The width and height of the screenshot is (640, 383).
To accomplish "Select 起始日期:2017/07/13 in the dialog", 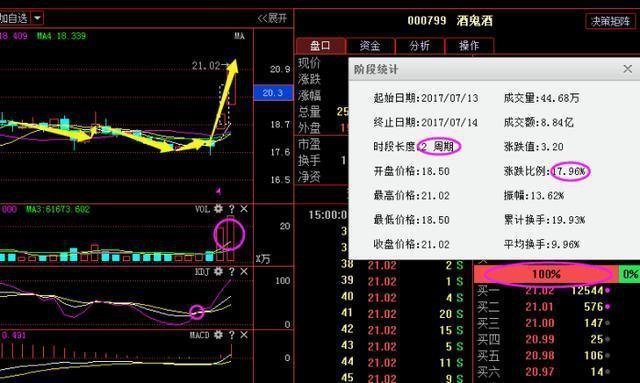I will pos(426,98).
